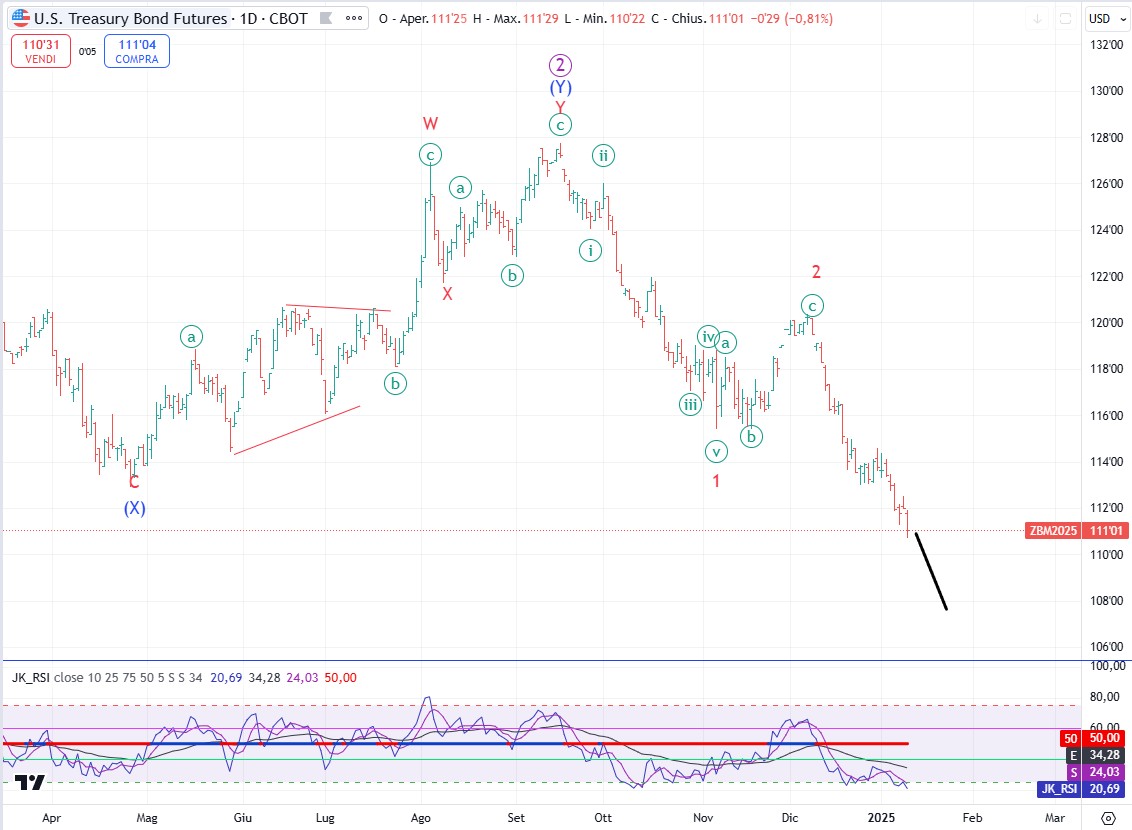Click the US flag symbol icon
1132x830 pixels.
21,18
